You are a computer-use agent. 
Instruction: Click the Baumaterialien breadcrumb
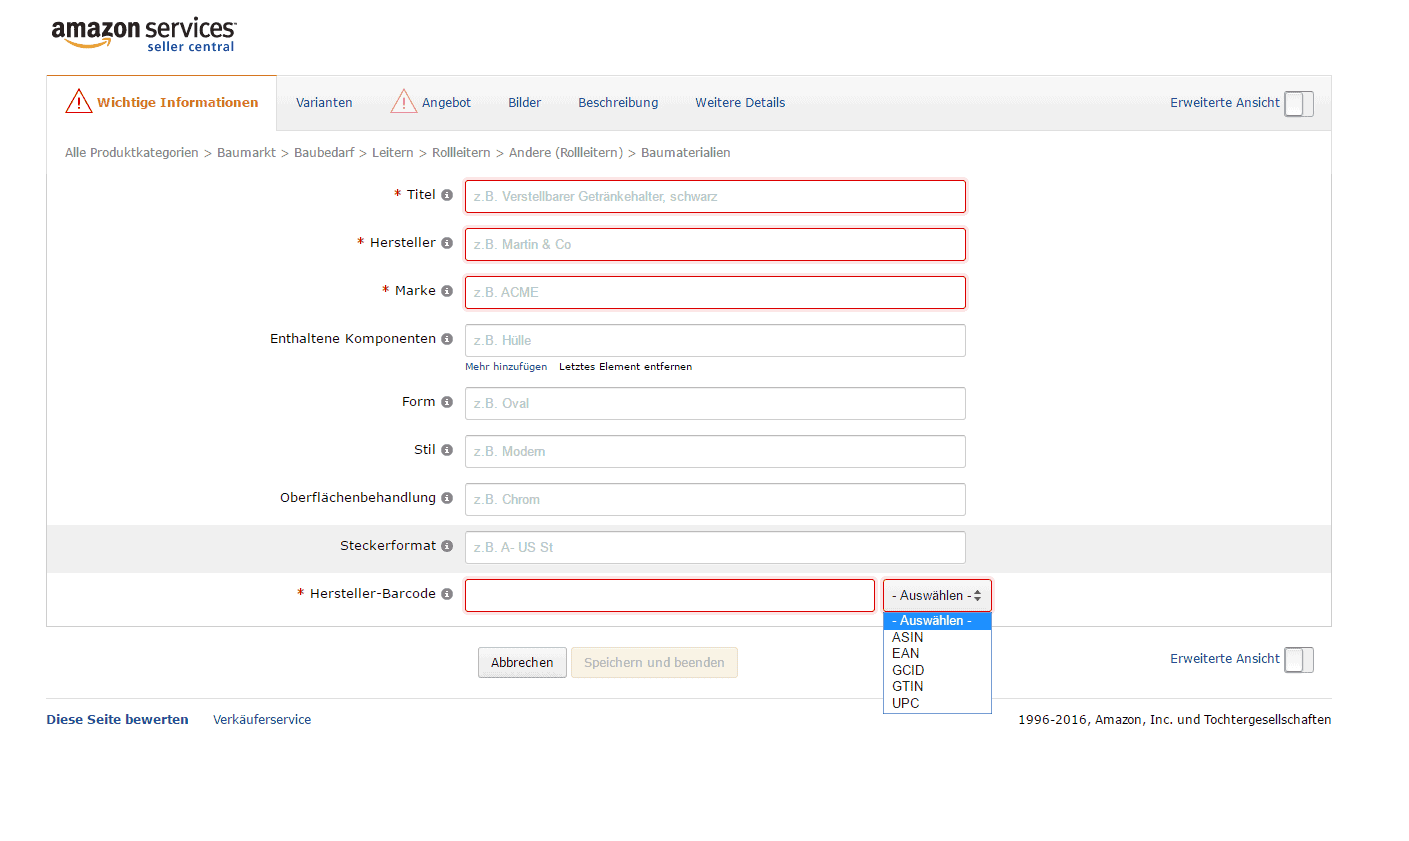point(686,153)
